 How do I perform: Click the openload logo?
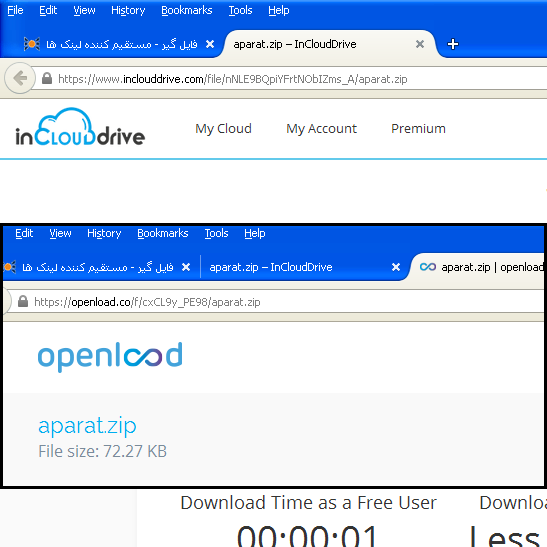tap(110, 357)
